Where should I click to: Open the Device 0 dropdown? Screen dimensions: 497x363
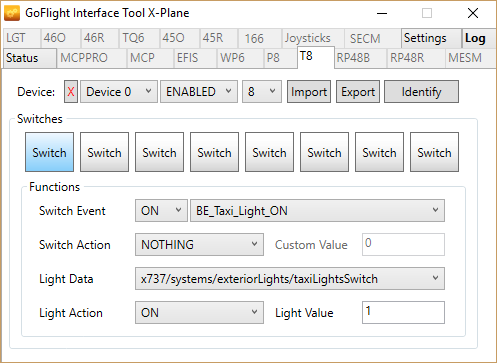pyautogui.click(x=119, y=91)
